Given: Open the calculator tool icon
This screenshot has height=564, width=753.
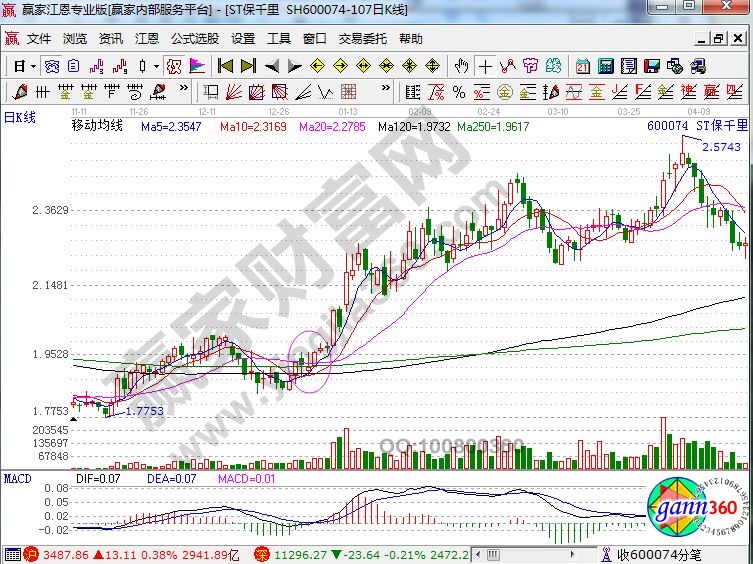Looking at the screenshot, I should [x=605, y=66].
